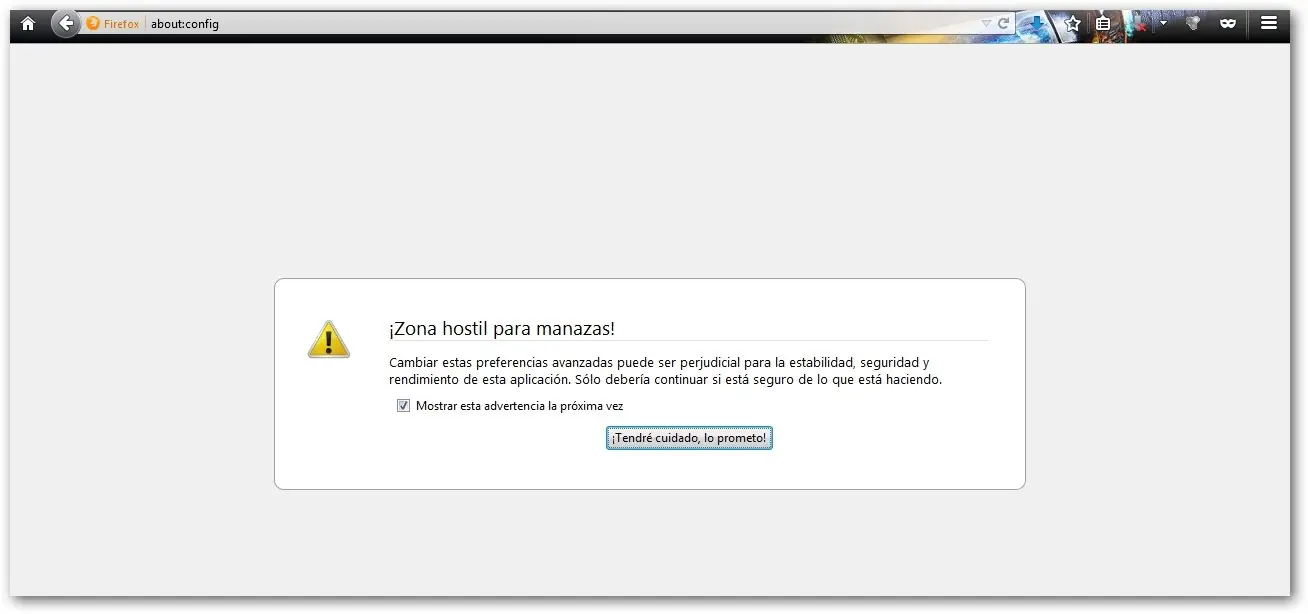Image resolution: width=1308 pixels, height=614 pixels.
Task: Open private browsing mask icon
Action: pos(1228,23)
